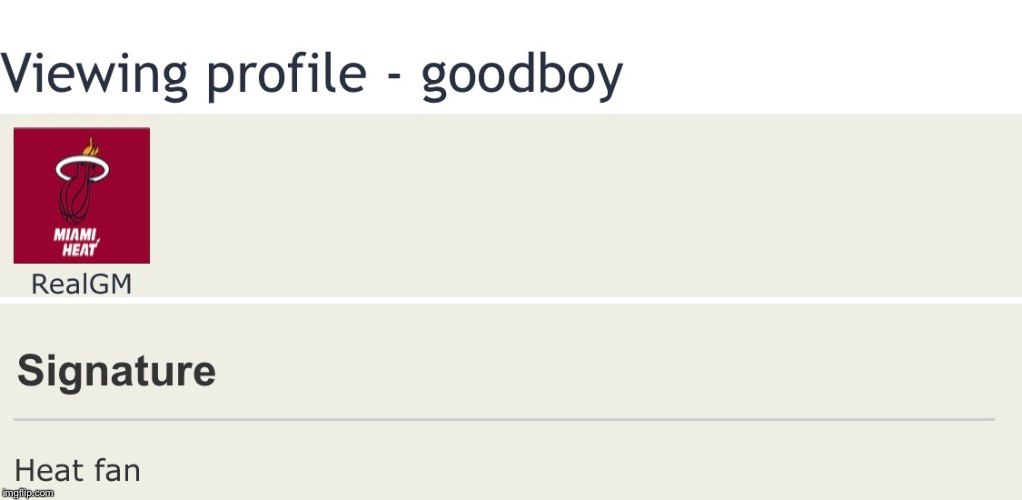Click the white gap separating the two panels
Viewport: 1022px width, 500px height.
(511, 301)
